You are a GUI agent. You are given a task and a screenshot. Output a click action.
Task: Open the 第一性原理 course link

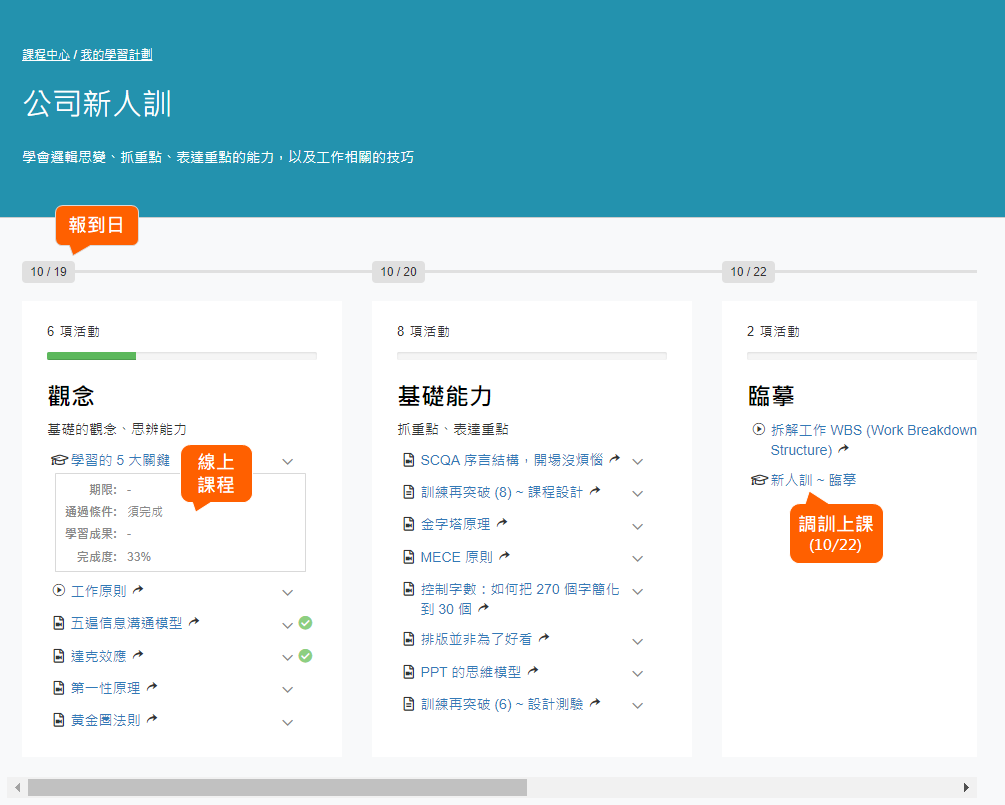[x=106, y=688]
